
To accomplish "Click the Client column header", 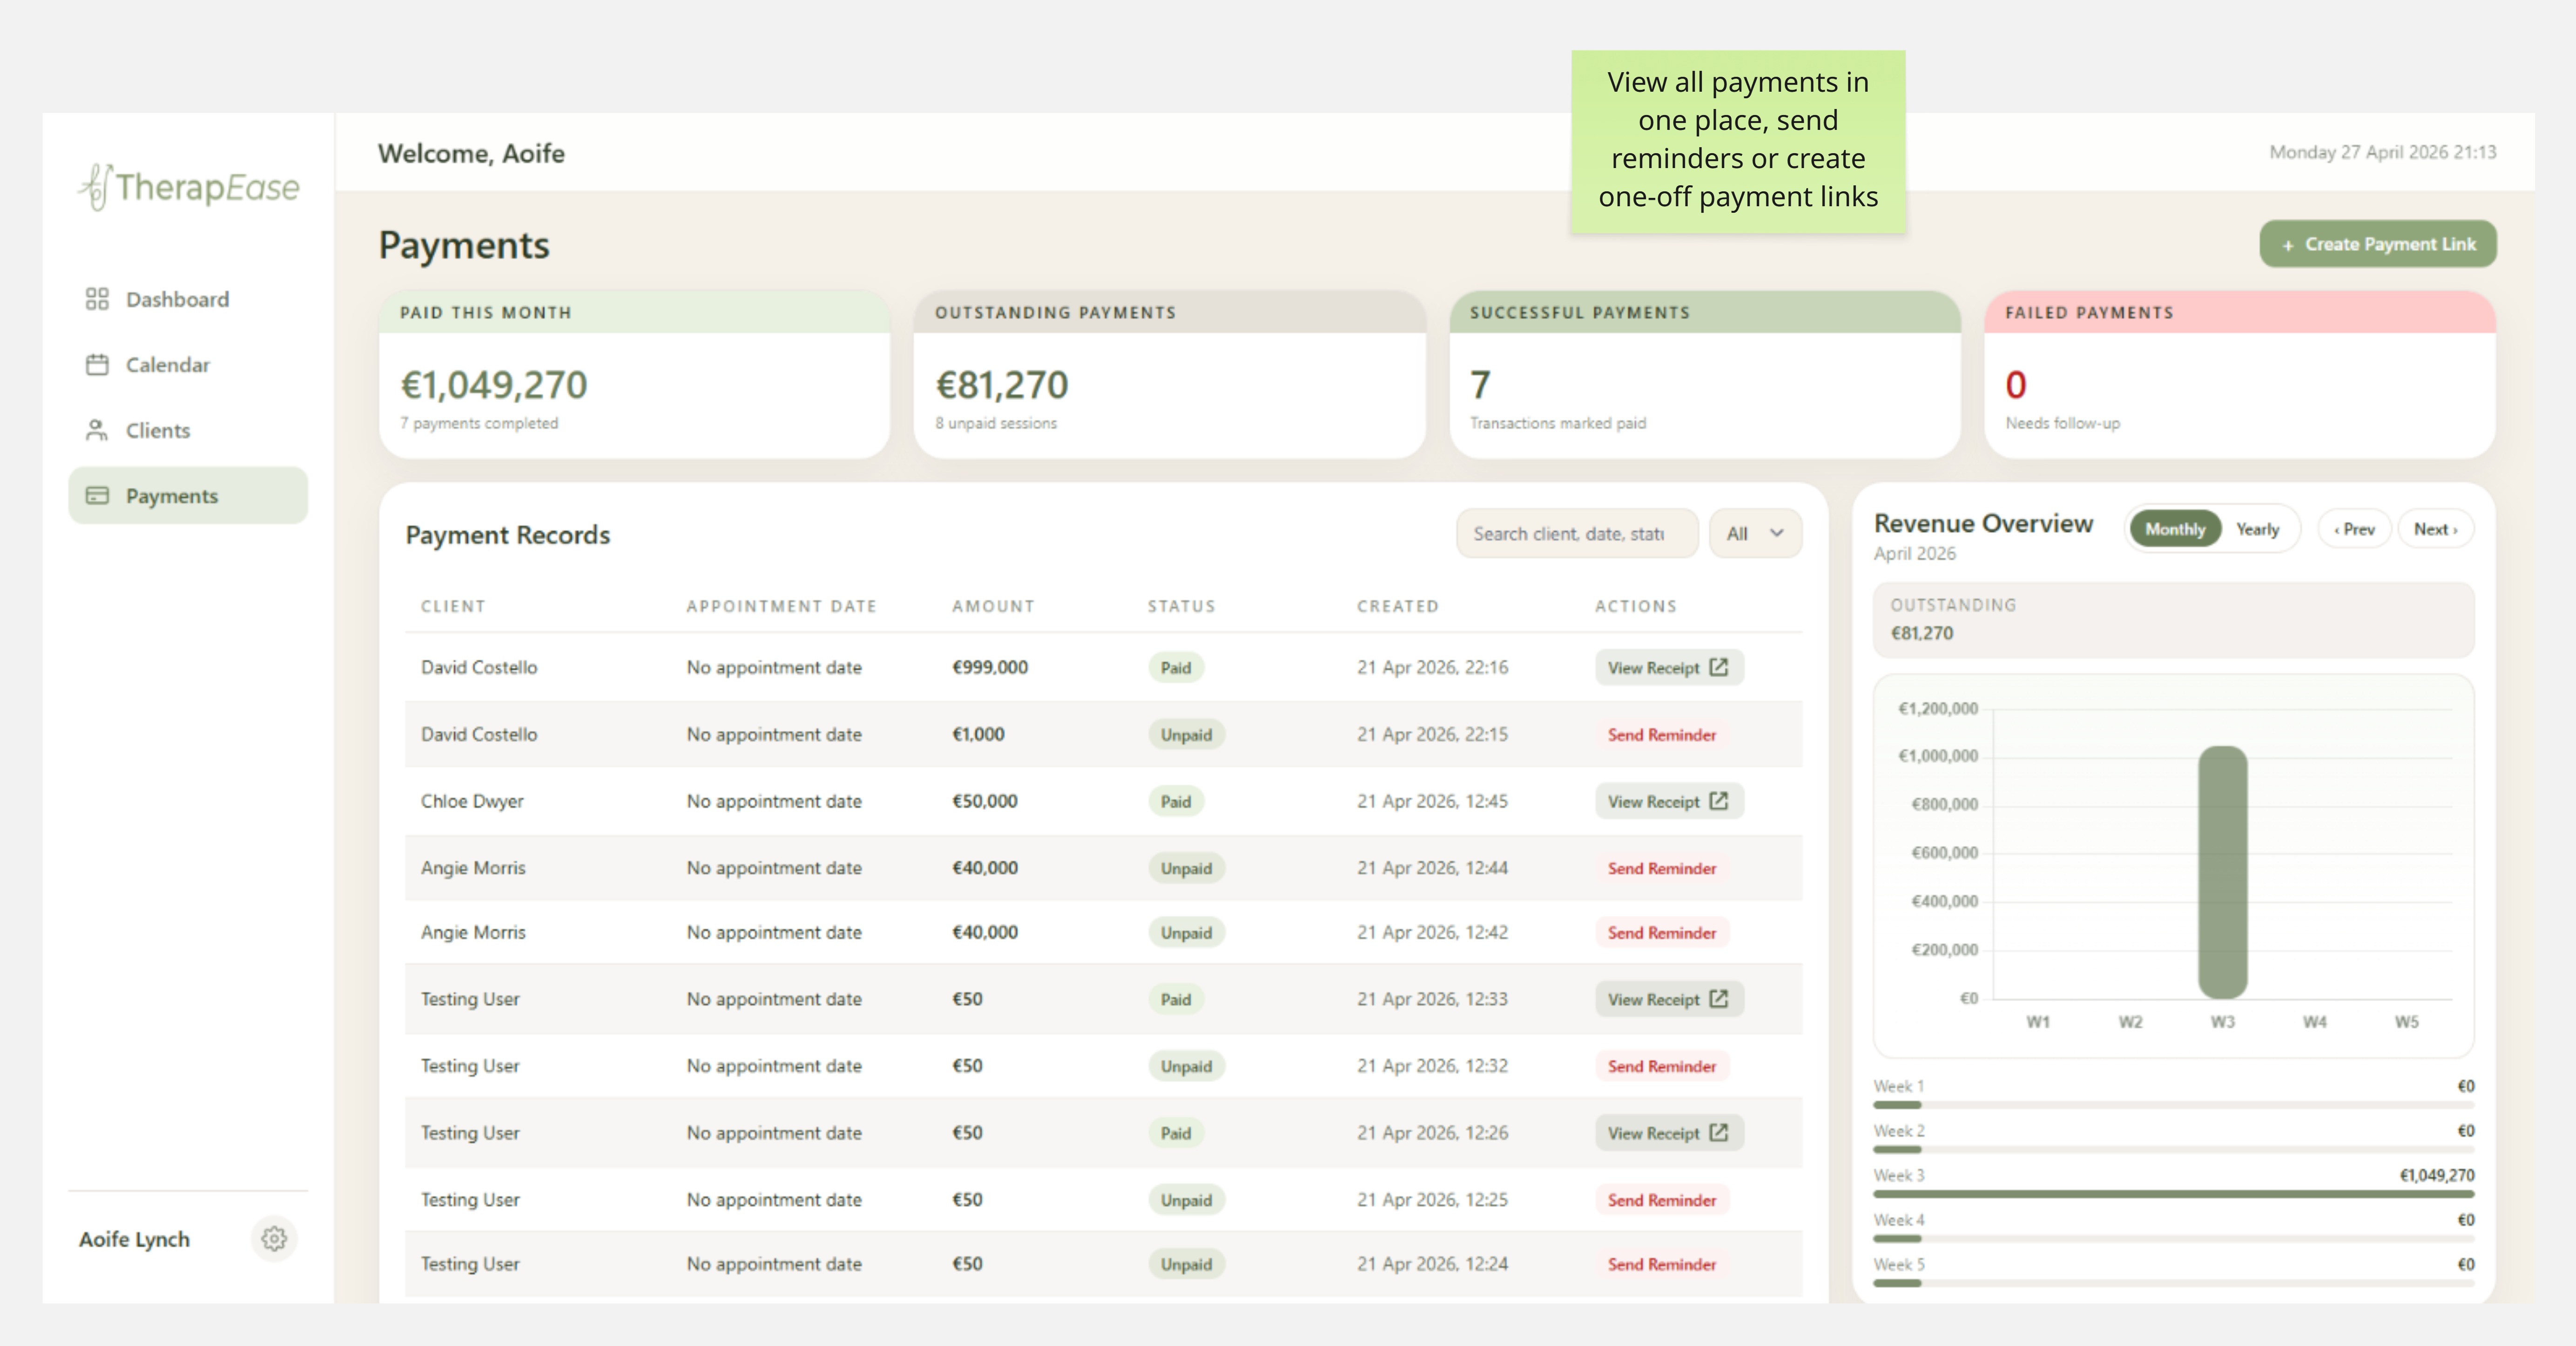I will 453,606.
